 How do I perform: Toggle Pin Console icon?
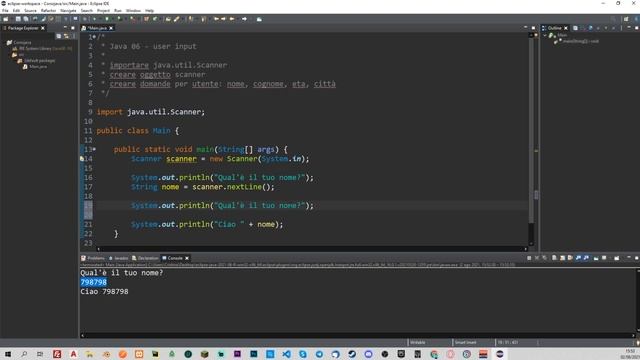[596, 258]
